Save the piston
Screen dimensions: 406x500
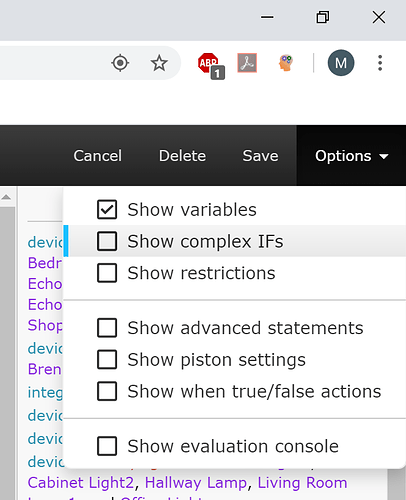click(260, 156)
